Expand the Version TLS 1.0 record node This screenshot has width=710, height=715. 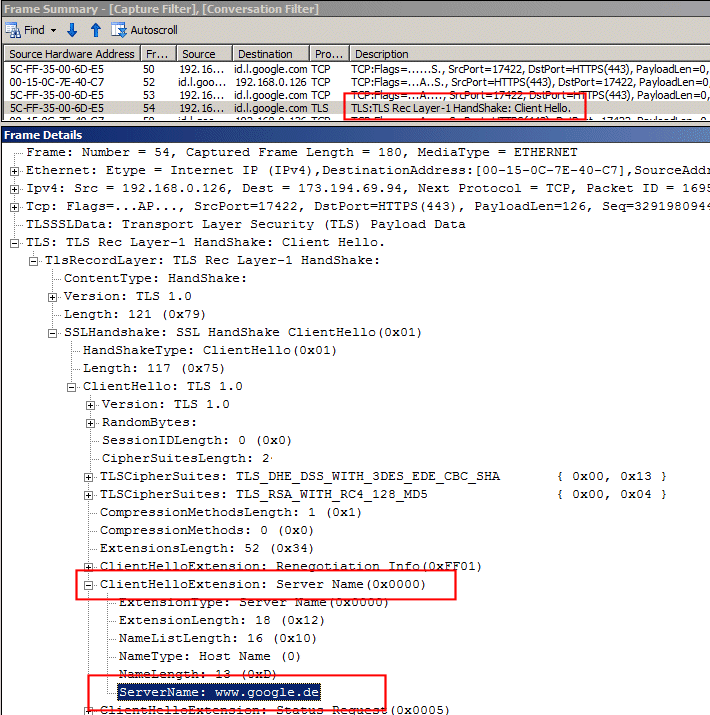[52, 297]
